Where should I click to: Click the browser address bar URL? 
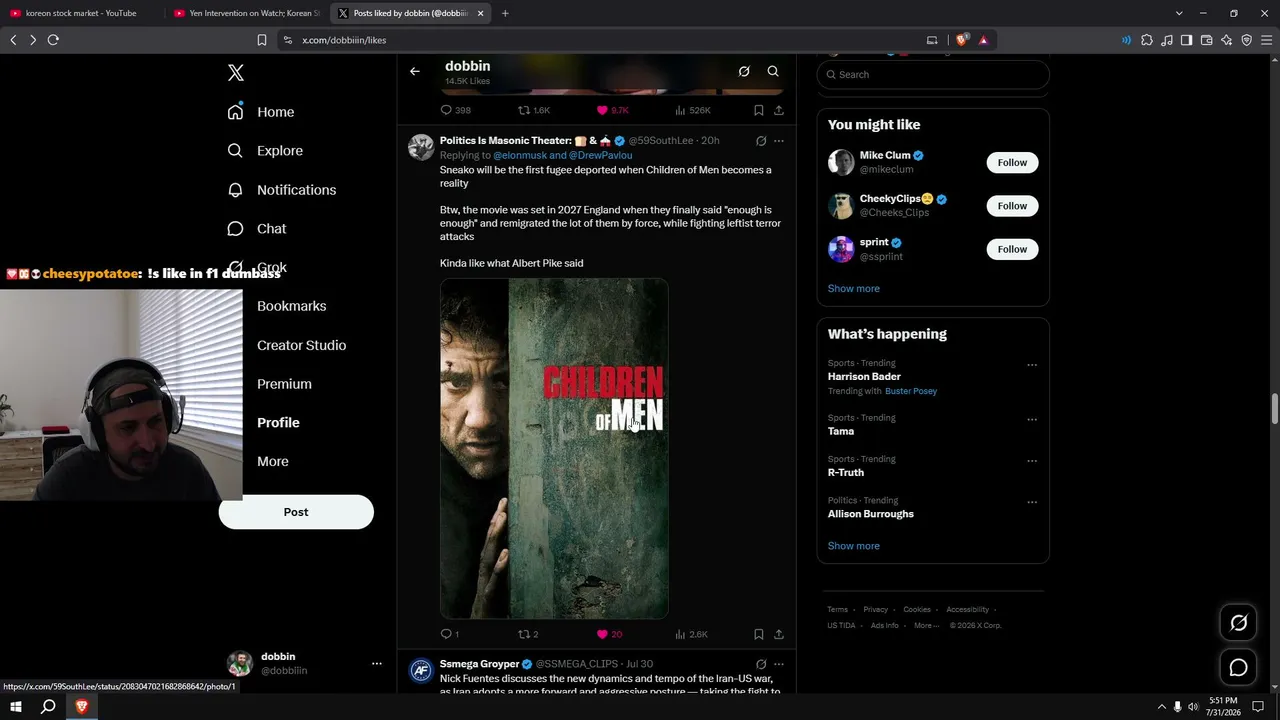pyautogui.click(x=344, y=40)
